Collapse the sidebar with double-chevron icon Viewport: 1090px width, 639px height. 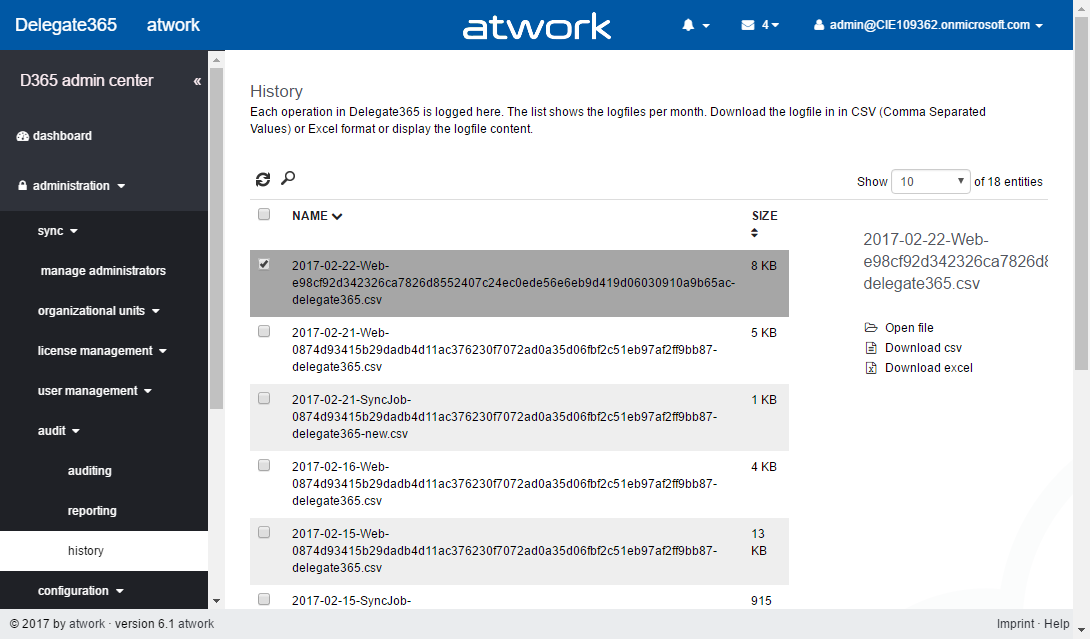(197, 81)
